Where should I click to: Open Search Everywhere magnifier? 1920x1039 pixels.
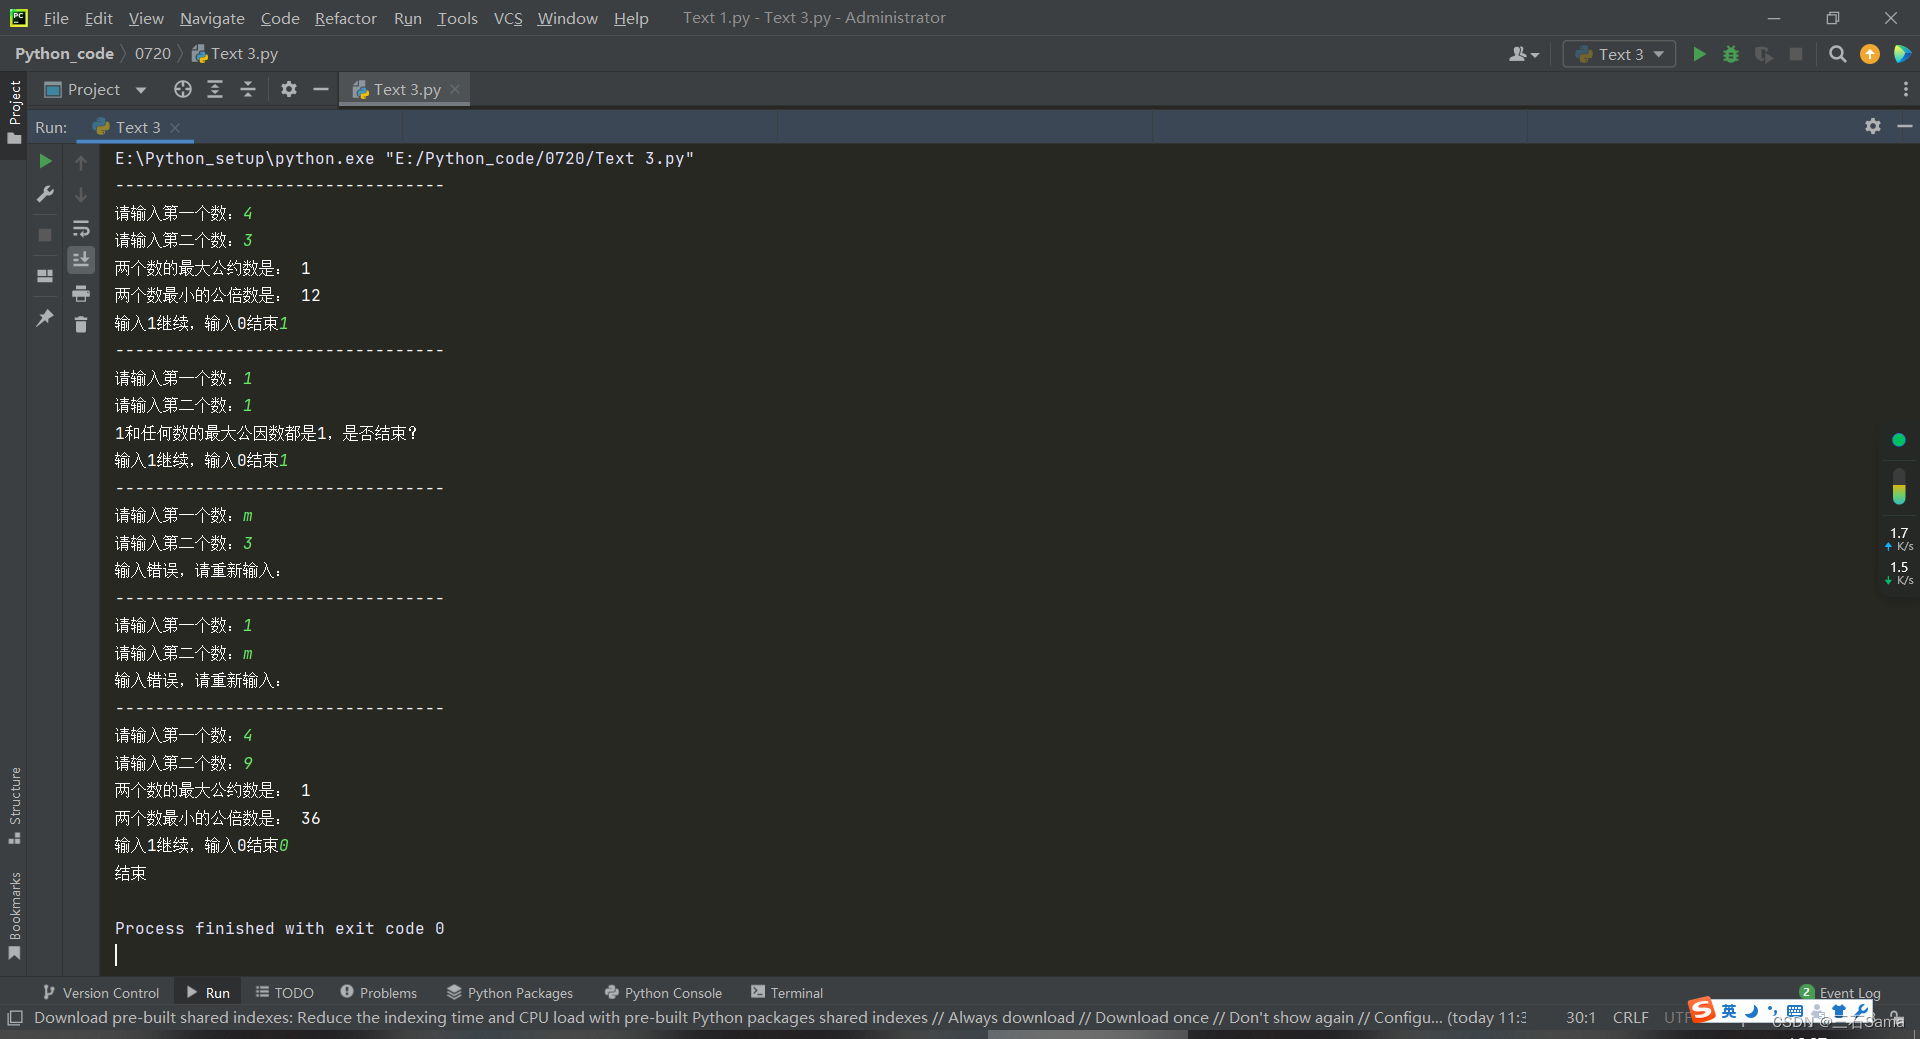1837,54
